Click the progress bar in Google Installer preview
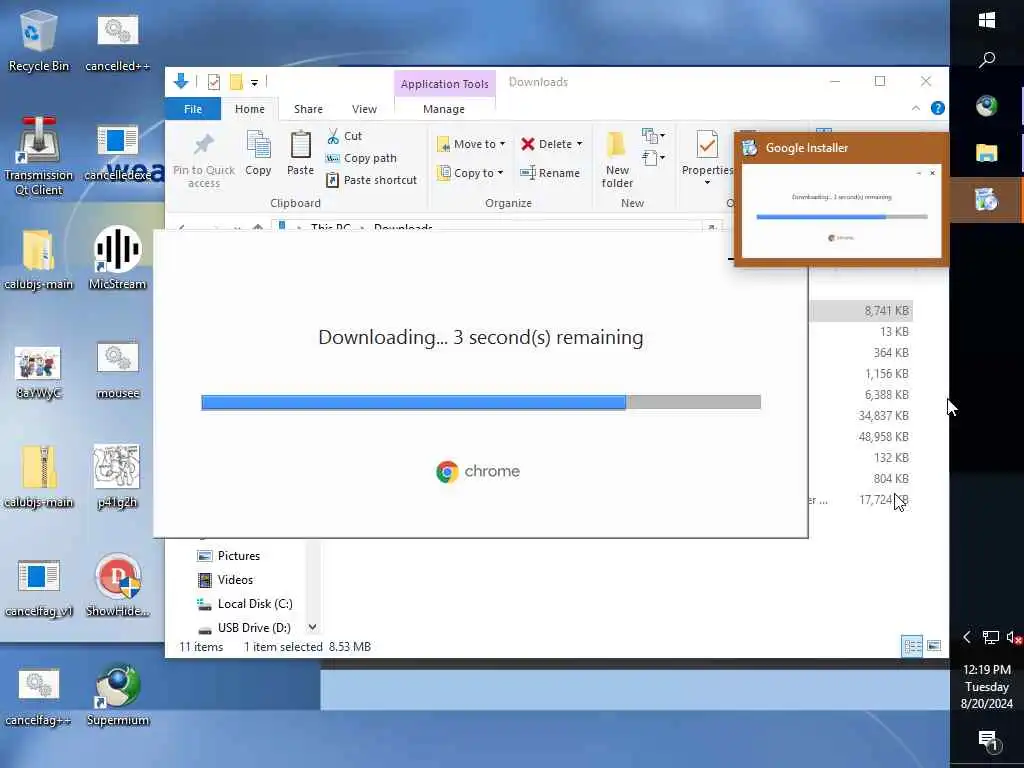 [842, 216]
